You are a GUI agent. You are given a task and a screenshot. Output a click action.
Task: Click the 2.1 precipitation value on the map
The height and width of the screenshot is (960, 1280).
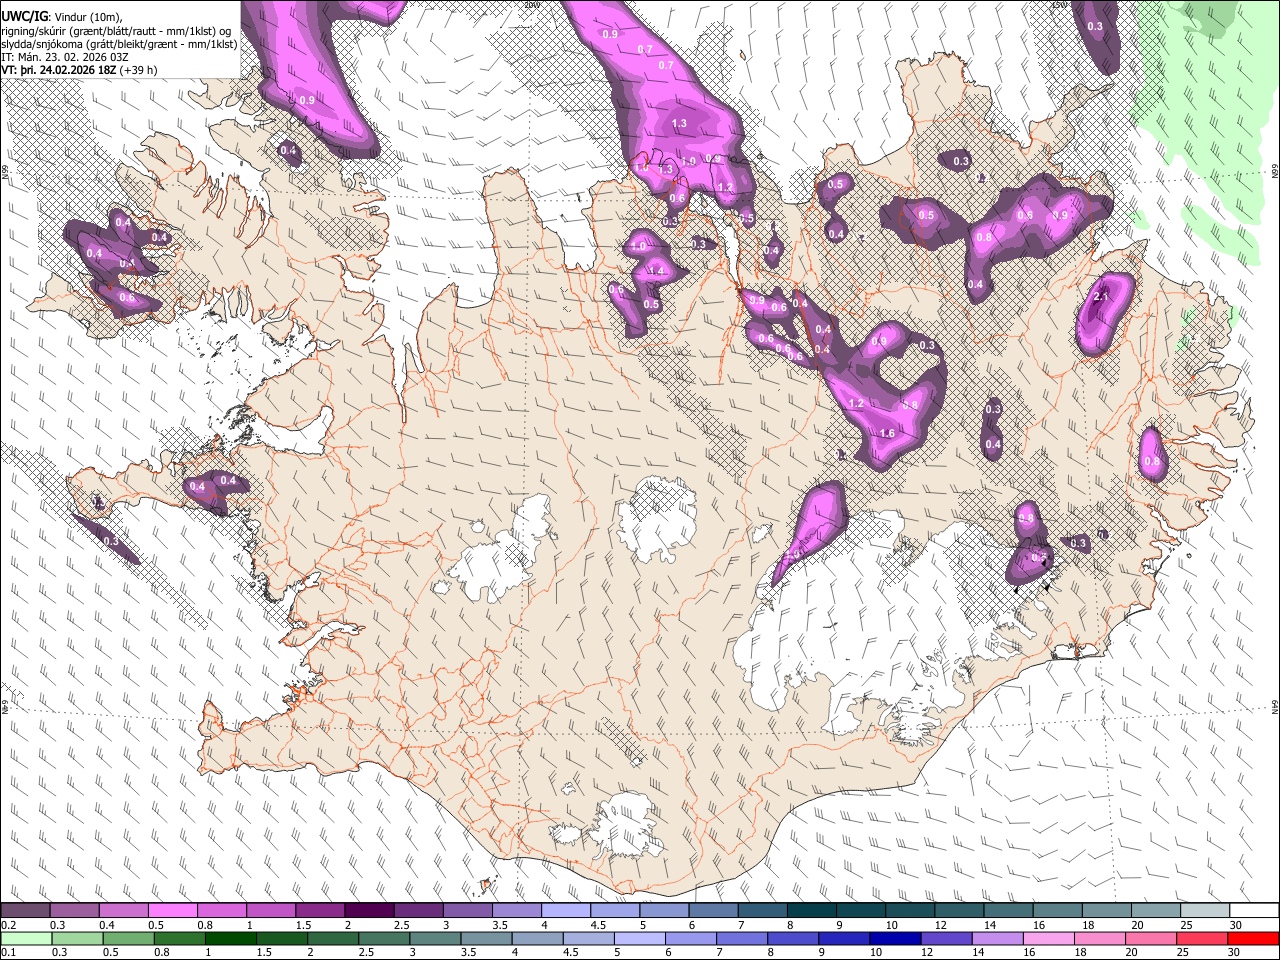tap(1102, 297)
